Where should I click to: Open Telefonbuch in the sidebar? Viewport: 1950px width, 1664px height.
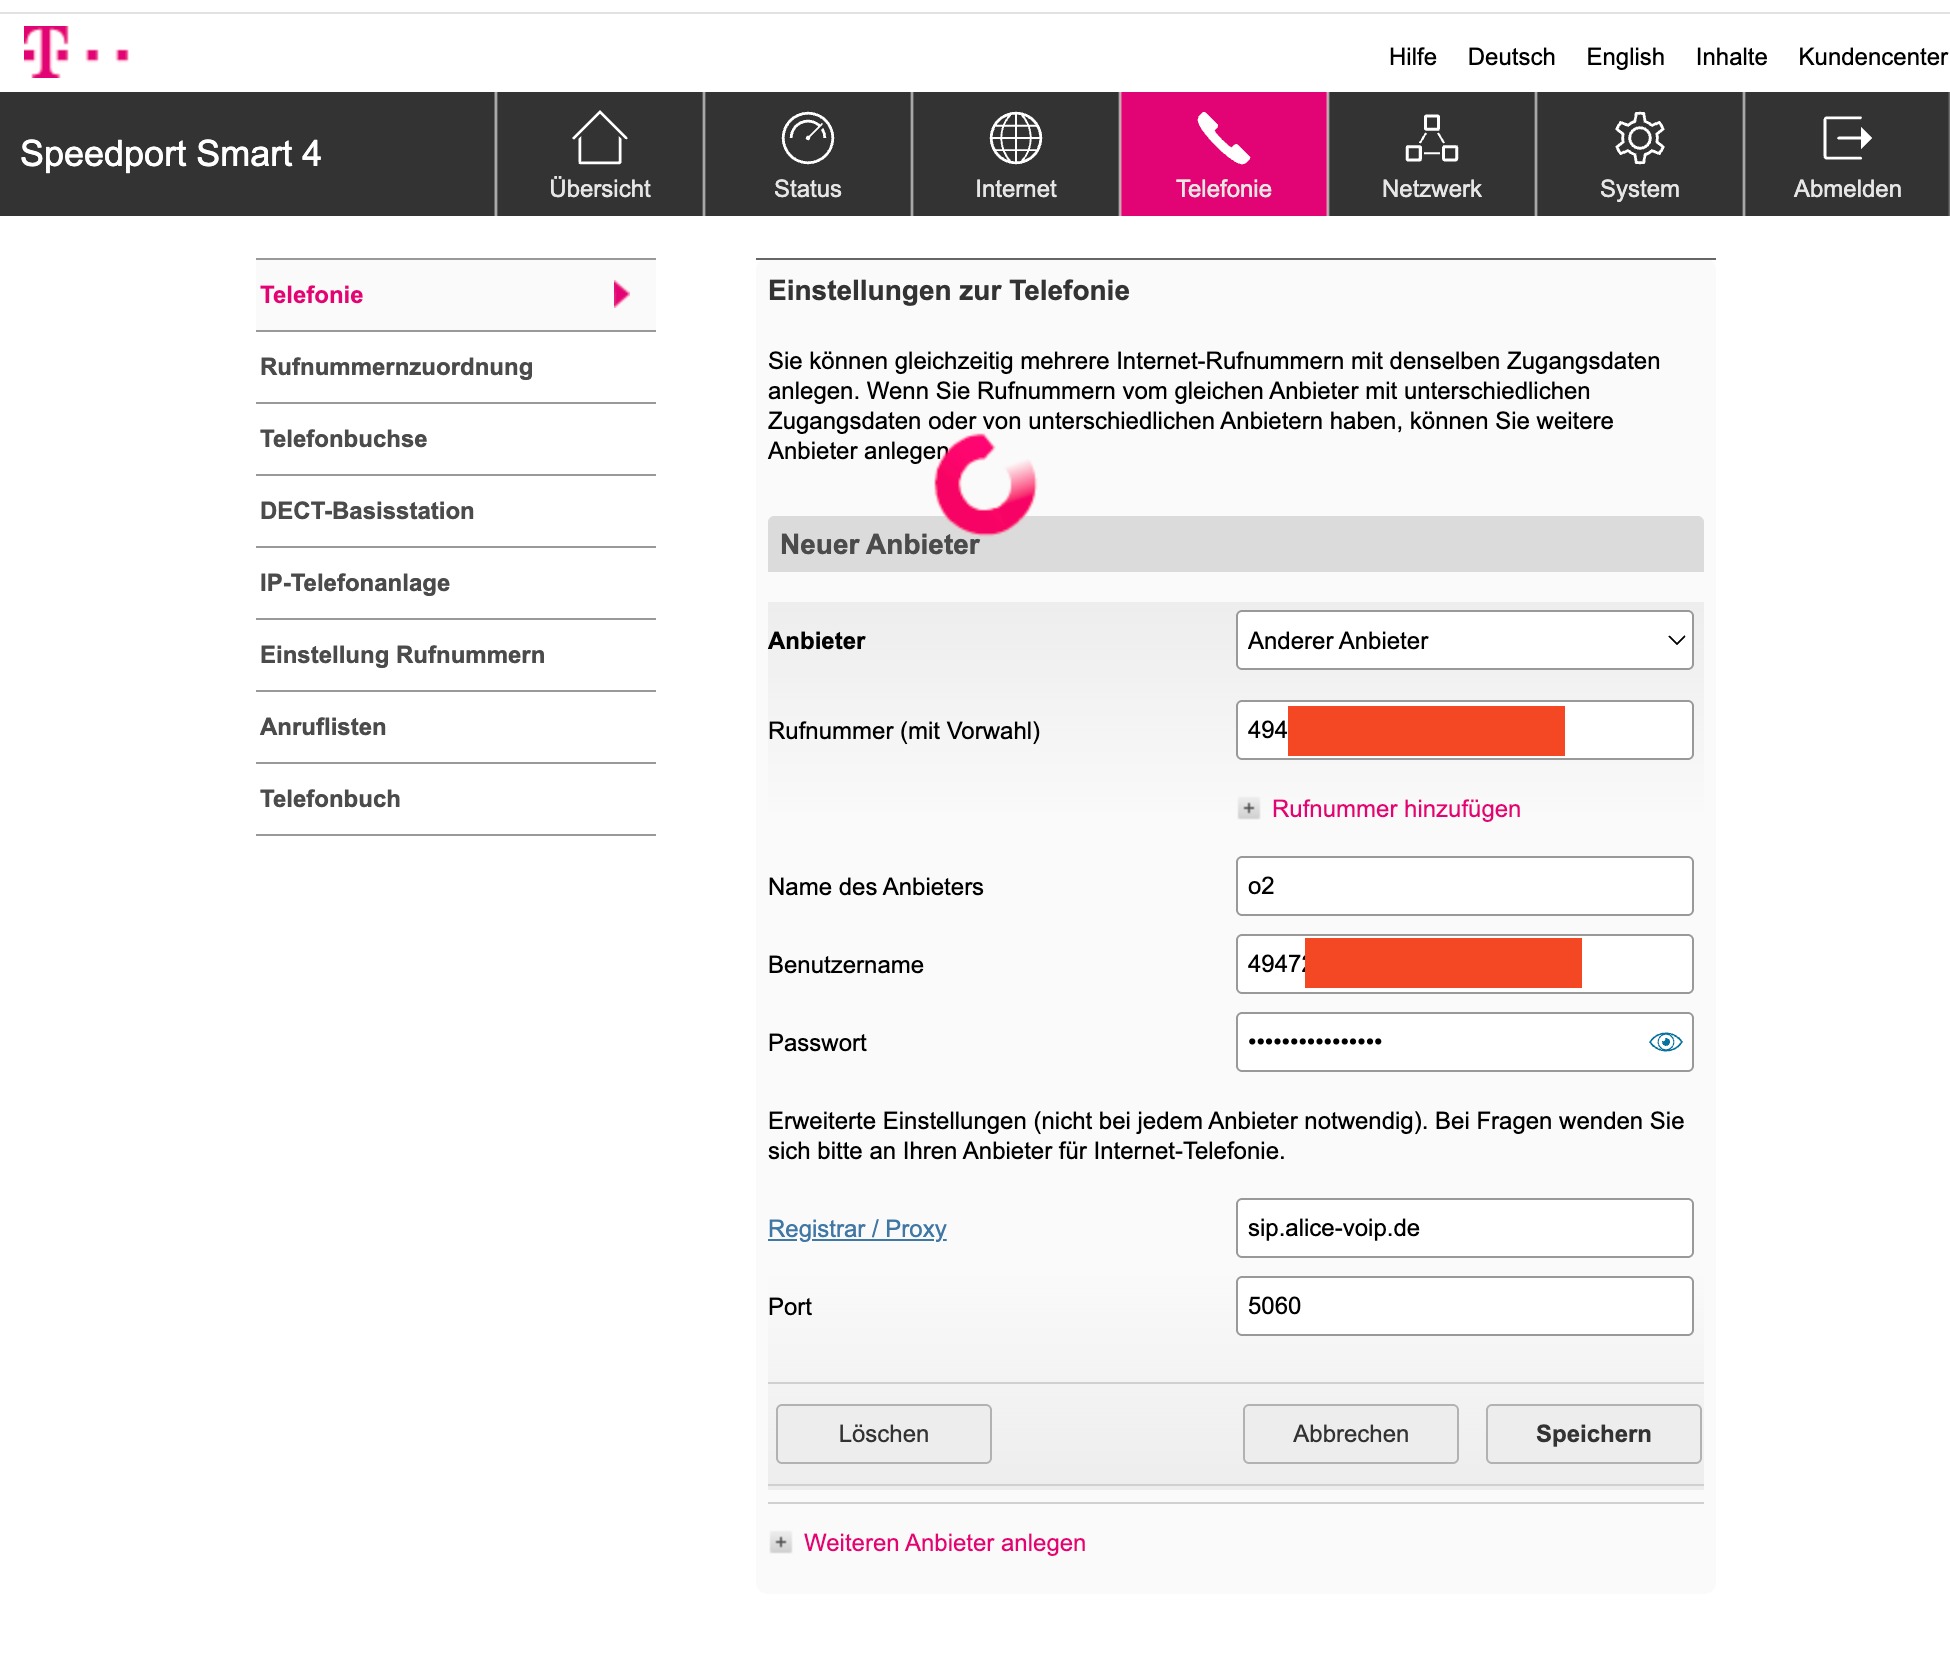[456, 799]
